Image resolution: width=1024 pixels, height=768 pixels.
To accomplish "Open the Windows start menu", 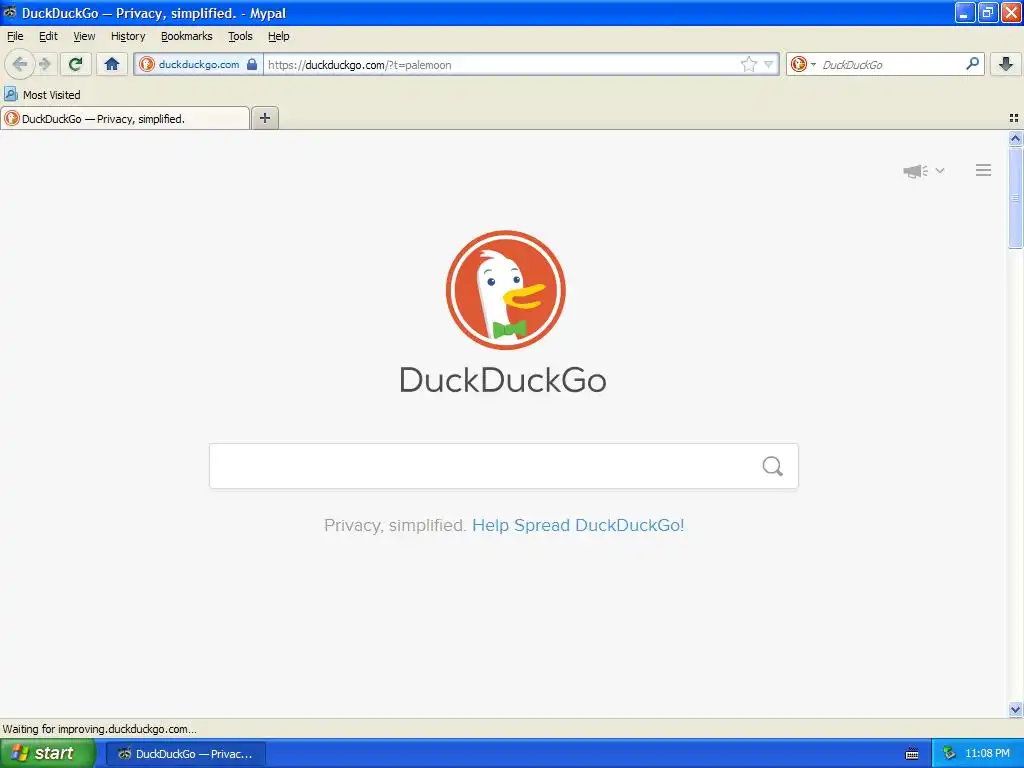I will [48, 753].
